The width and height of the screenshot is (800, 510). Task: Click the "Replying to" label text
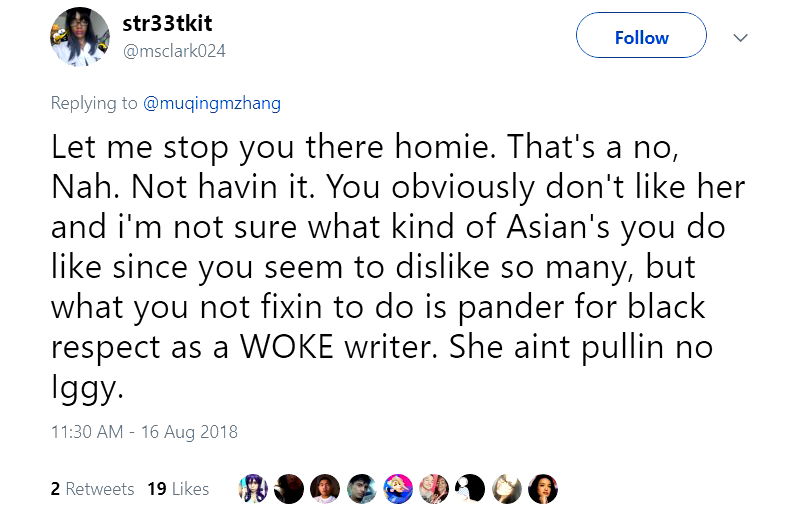[x=94, y=101]
